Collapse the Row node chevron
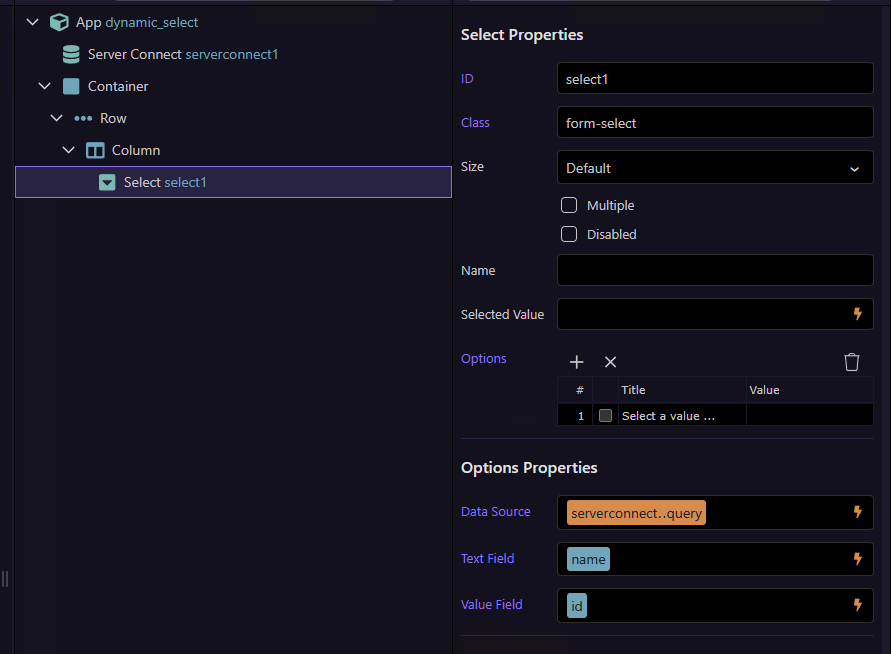 tap(56, 118)
